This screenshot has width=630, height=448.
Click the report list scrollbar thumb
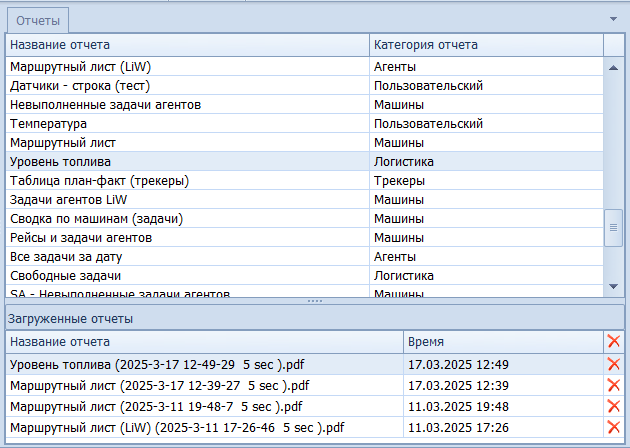[616, 228]
